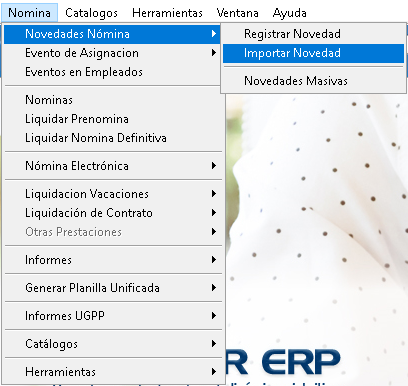Viewport: 408px width, 386px height.
Task: Expand submenu arrow of Informes
Action: click(x=214, y=260)
